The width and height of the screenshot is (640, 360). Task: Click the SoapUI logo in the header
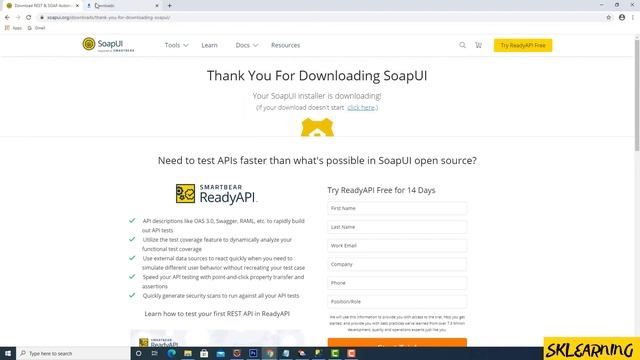coord(108,44)
